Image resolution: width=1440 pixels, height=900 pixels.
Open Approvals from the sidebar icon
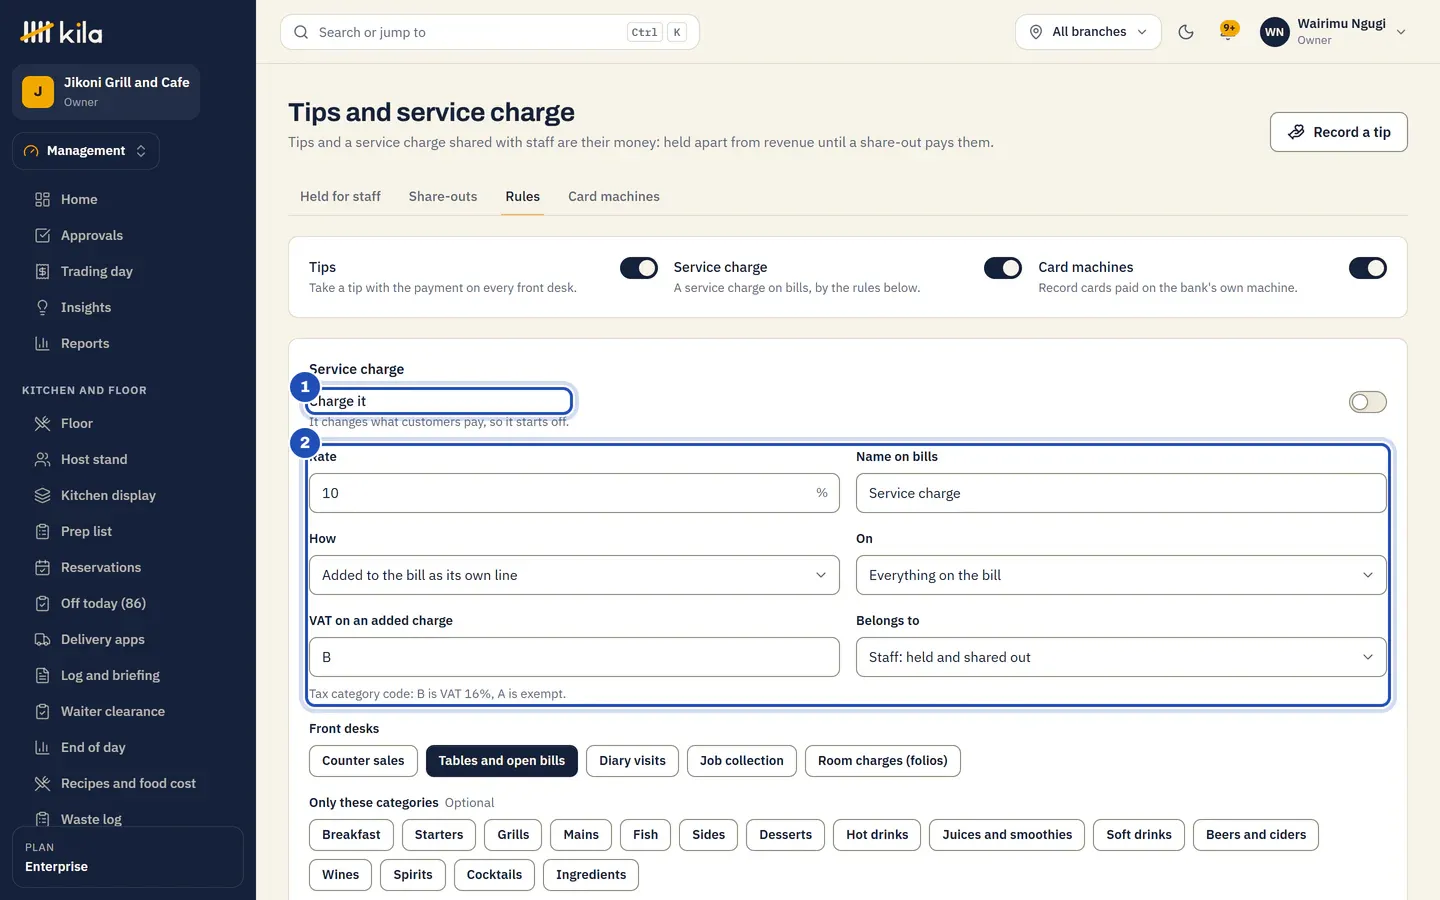click(x=42, y=235)
